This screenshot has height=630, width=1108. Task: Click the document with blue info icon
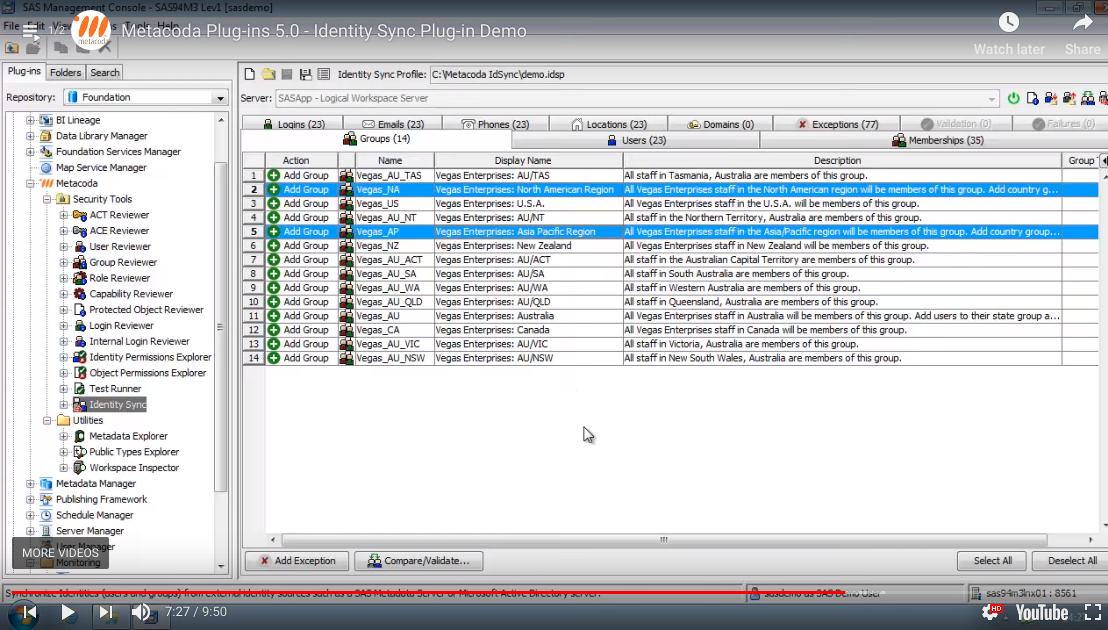(x=1032, y=98)
